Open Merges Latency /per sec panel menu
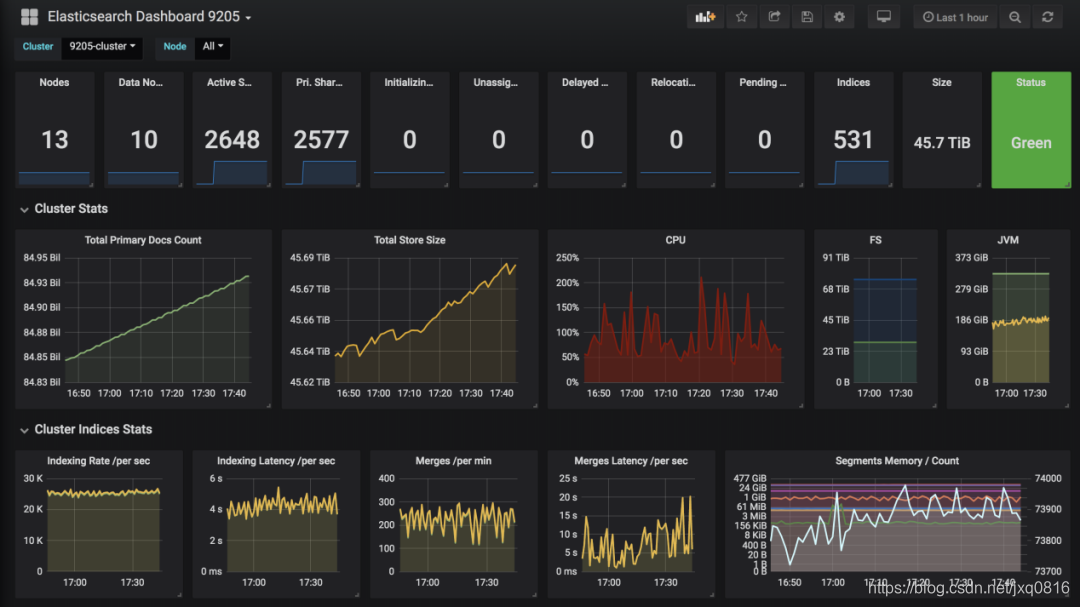Viewport: 1080px width, 607px height. click(x=631, y=461)
